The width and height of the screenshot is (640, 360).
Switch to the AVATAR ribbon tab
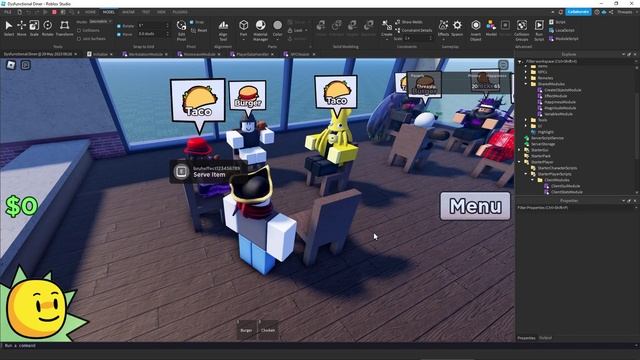pyautogui.click(x=128, y=12)
